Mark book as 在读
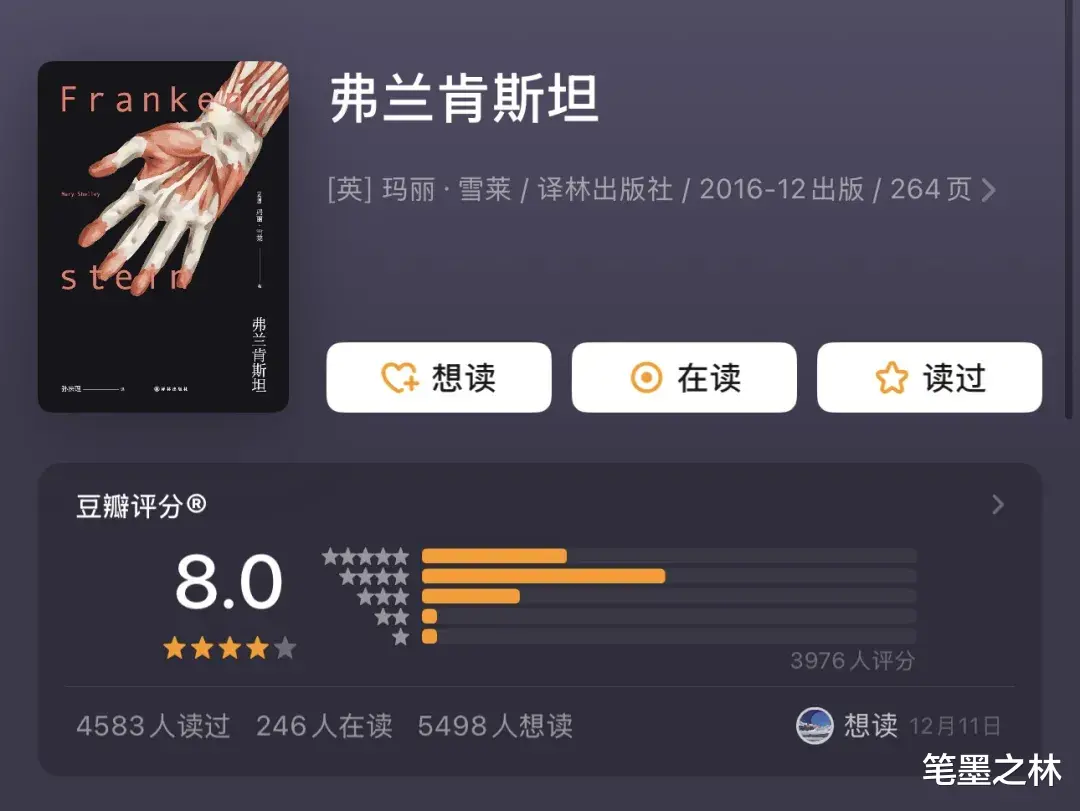This screenshot has height=811, width=1080. pos(684,378)
